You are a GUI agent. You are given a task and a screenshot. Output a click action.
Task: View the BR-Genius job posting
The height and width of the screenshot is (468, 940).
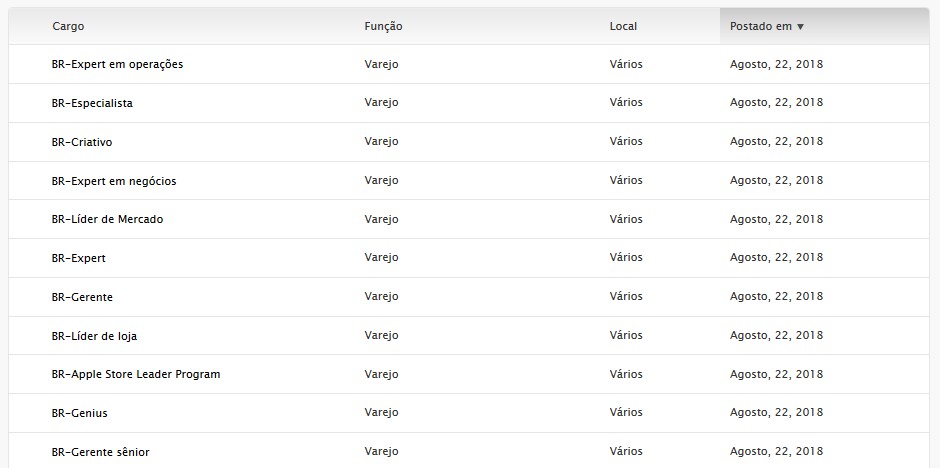click(79, 413)
